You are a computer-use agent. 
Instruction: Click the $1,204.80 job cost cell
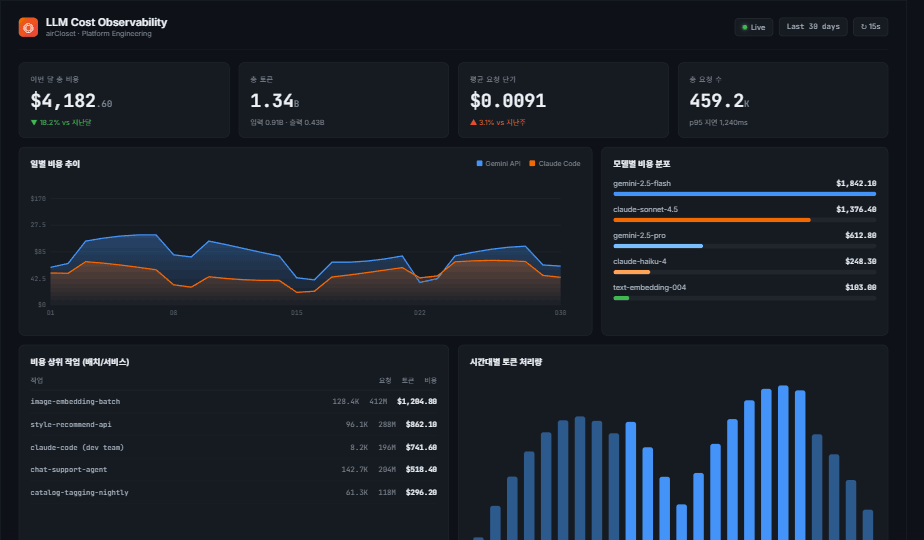[417, 401]
